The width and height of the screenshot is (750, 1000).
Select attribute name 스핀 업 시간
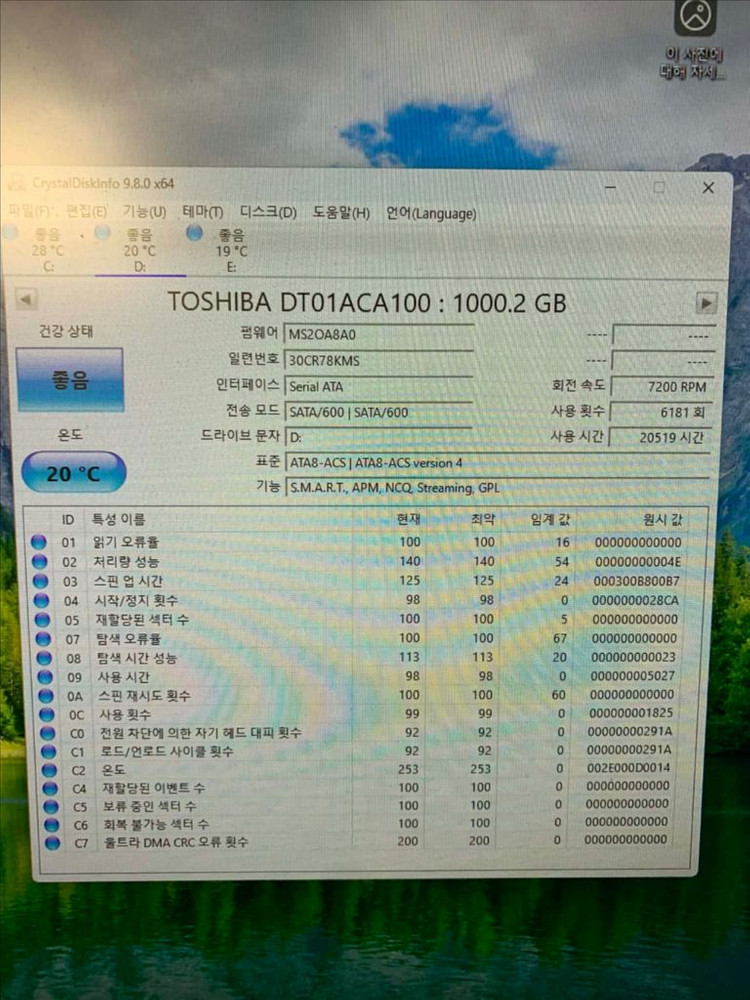(128, 581)
